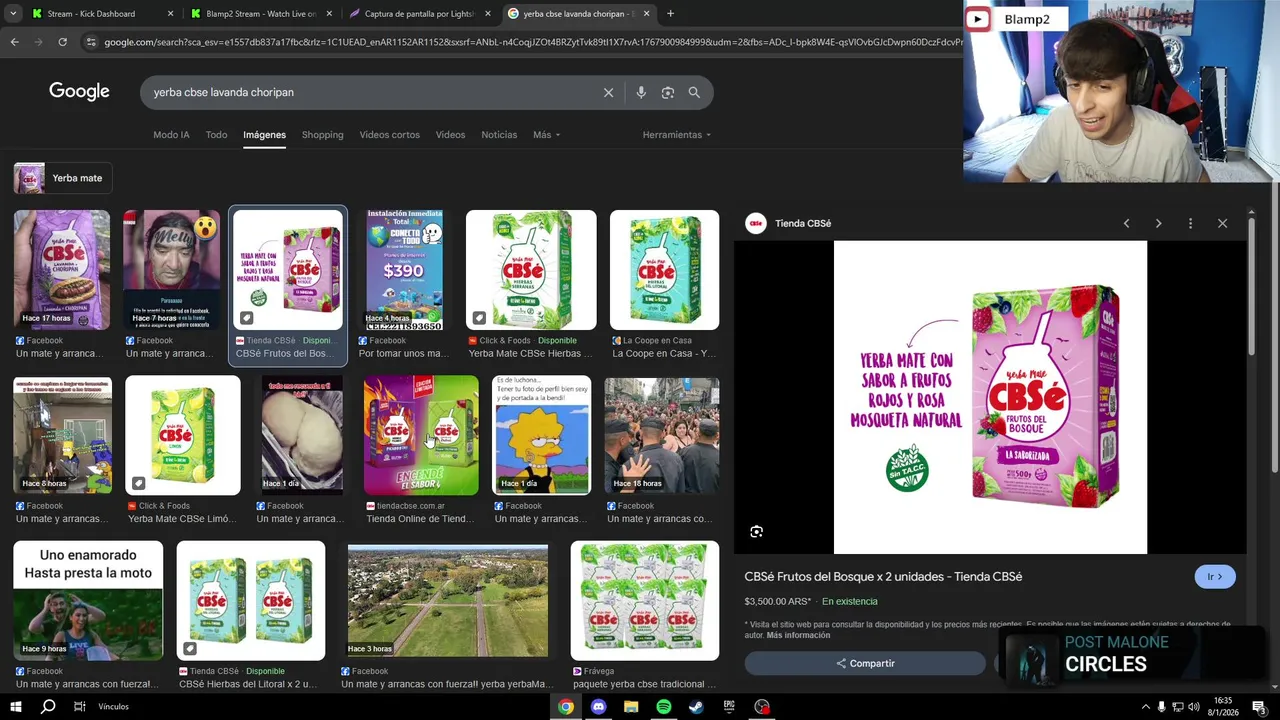Viewport: 1280px width, 720px height.
Task: Open Frávega paquete yerba cbse result
Action: [645, 601]
